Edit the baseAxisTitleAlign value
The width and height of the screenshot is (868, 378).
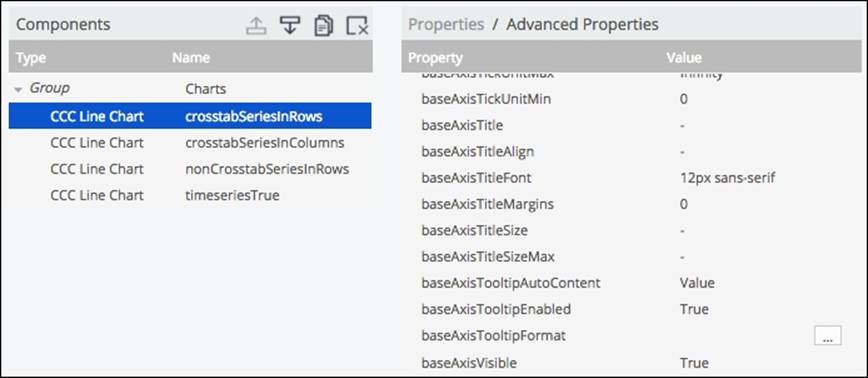pyautogui.click(x=683, y=152)
